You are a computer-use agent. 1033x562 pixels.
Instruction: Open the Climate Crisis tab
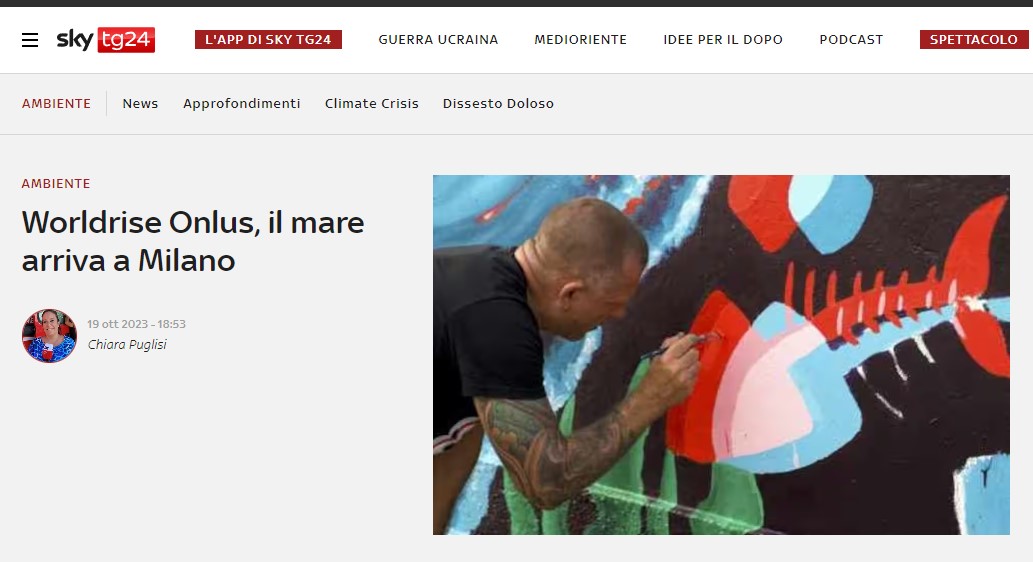(372, 103)
